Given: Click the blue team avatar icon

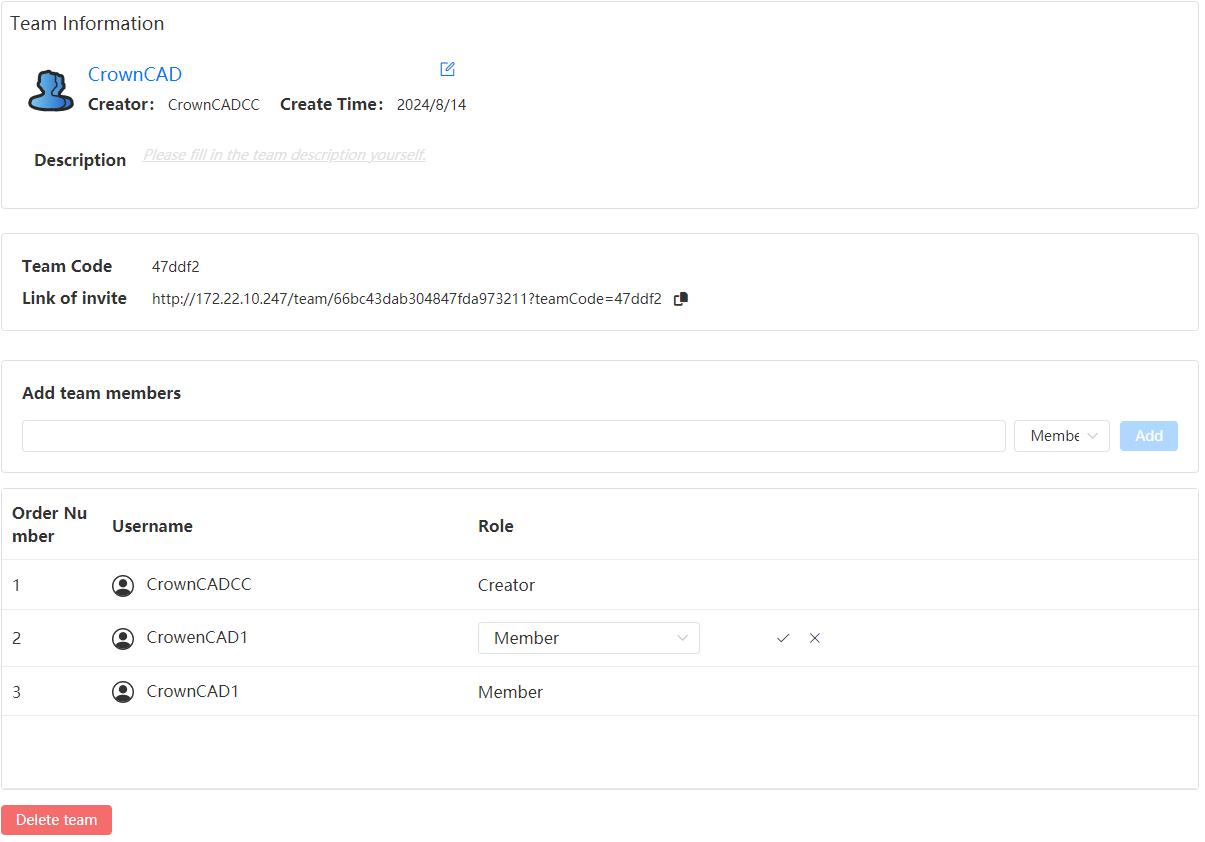Looking at the screenshot, I should pos(50,90).
